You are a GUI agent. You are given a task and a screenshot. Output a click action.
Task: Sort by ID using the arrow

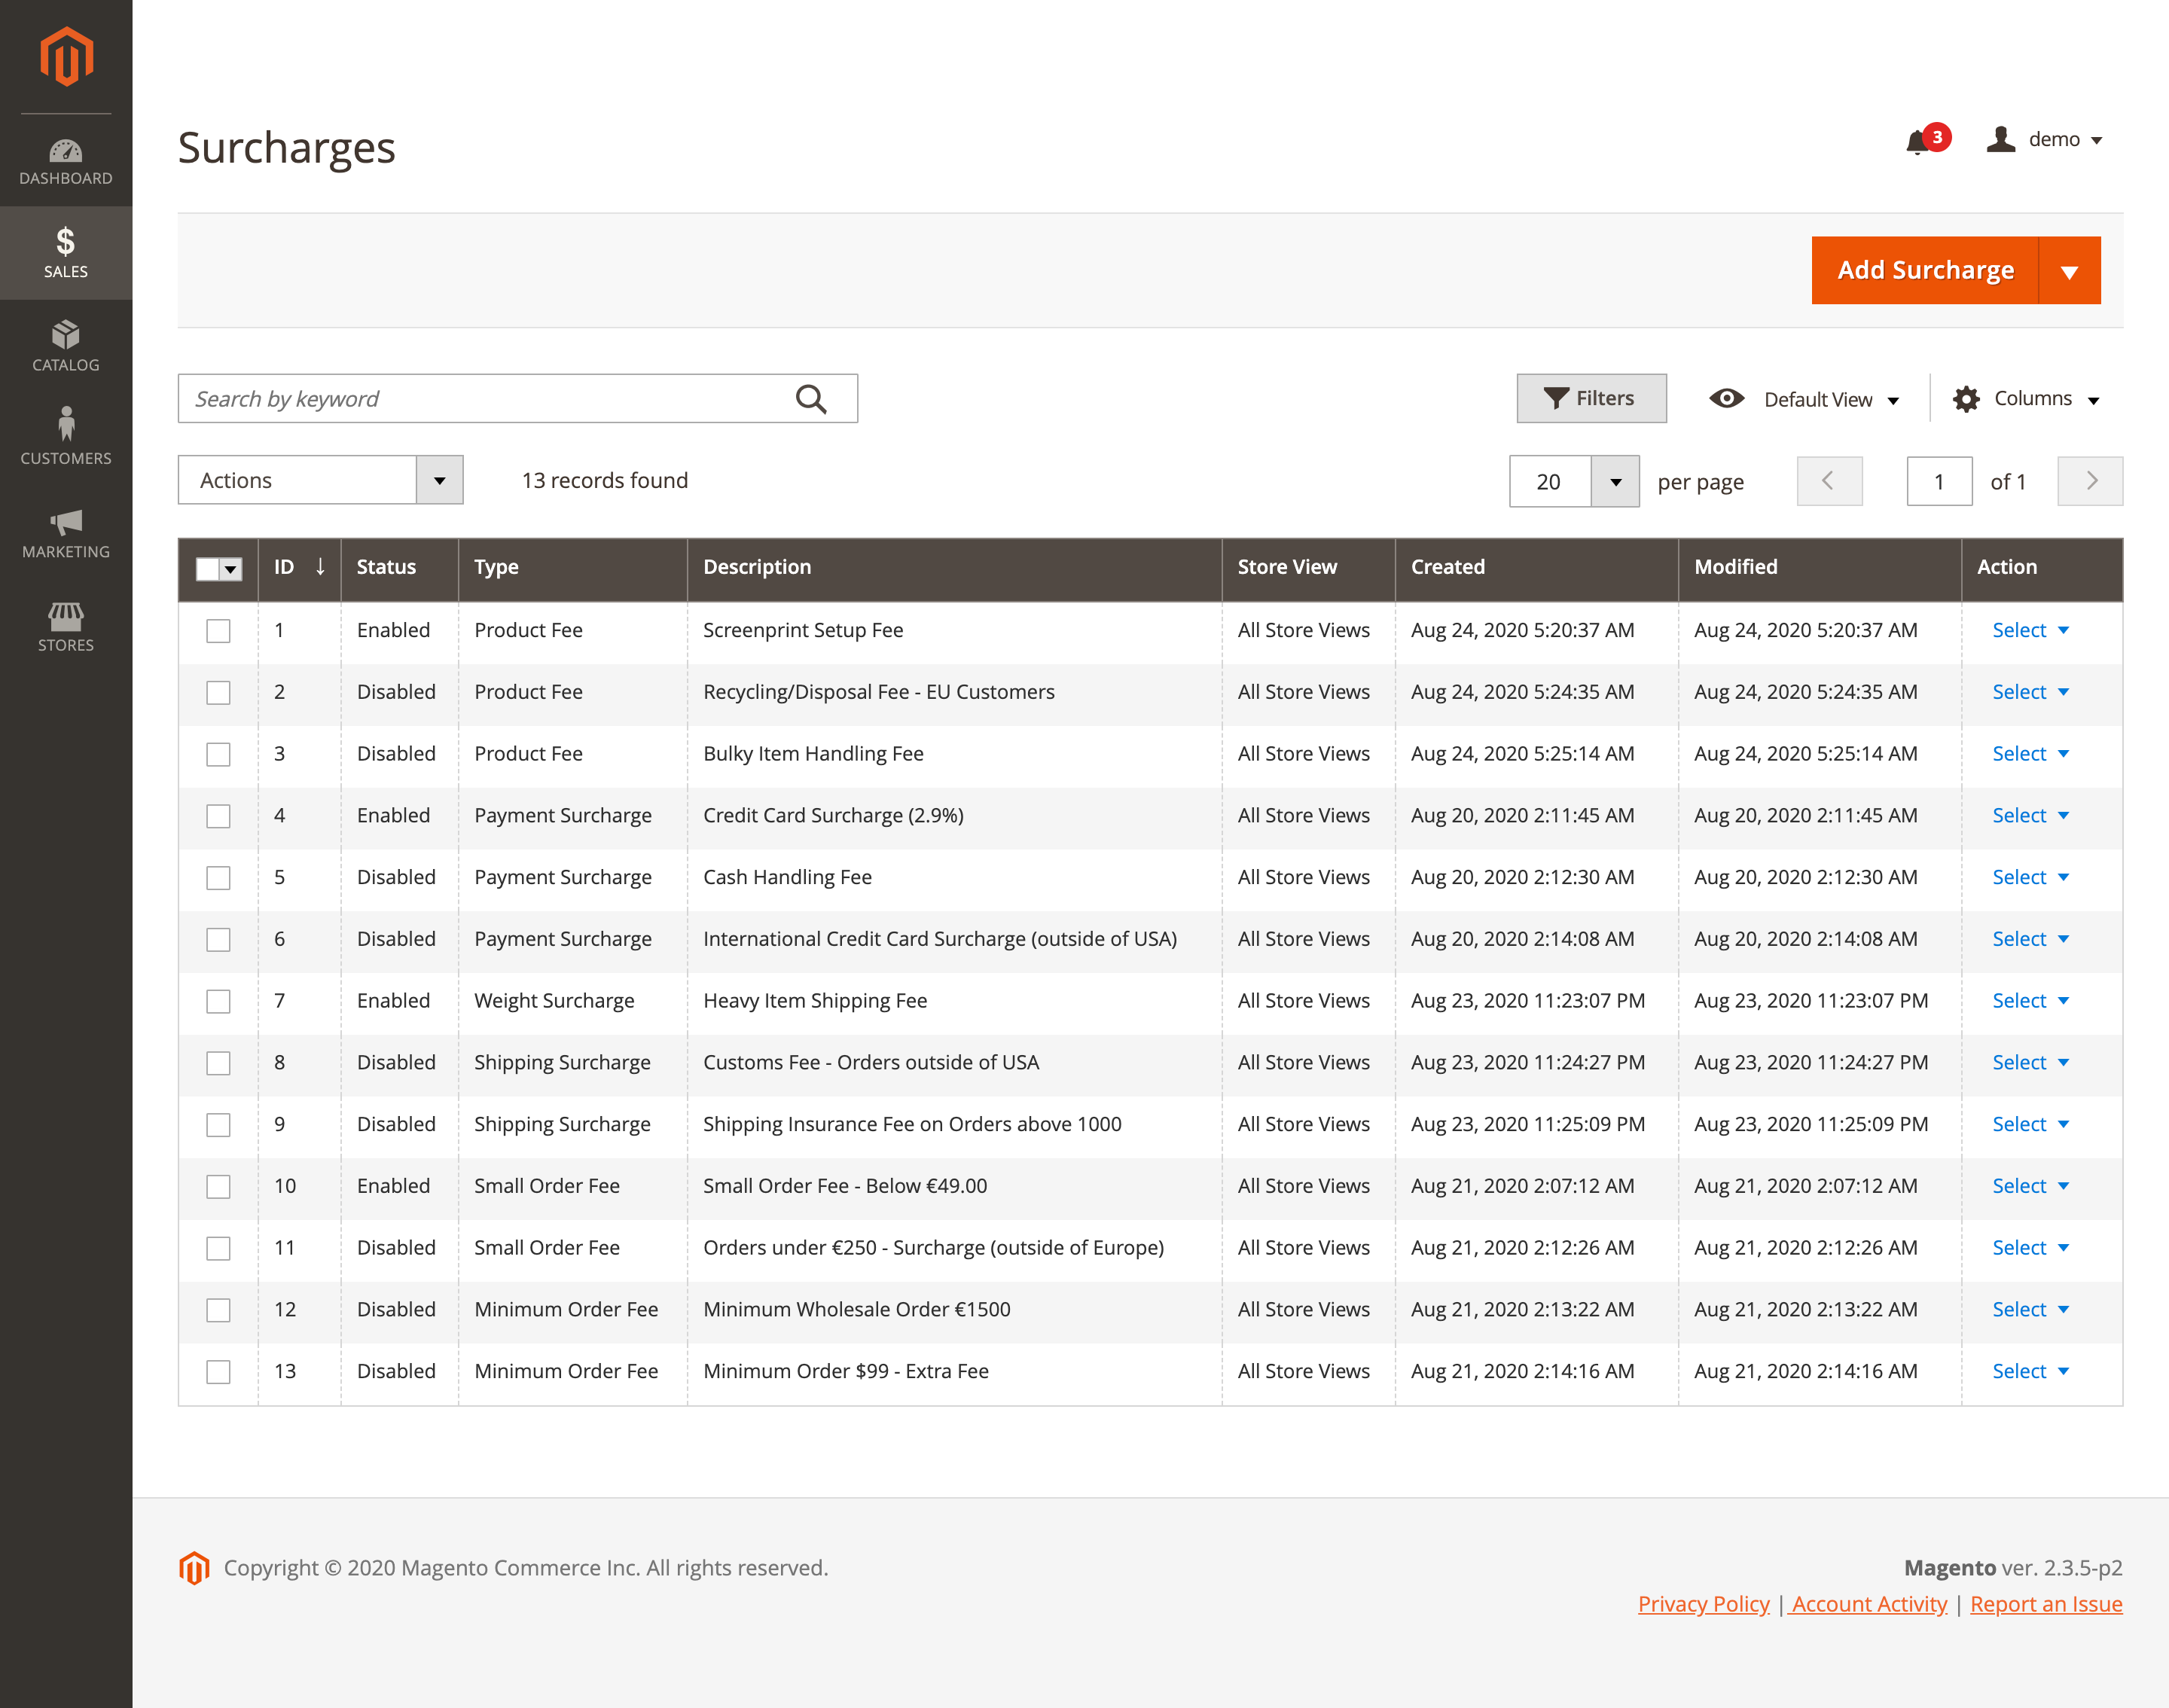click(320, 567)
